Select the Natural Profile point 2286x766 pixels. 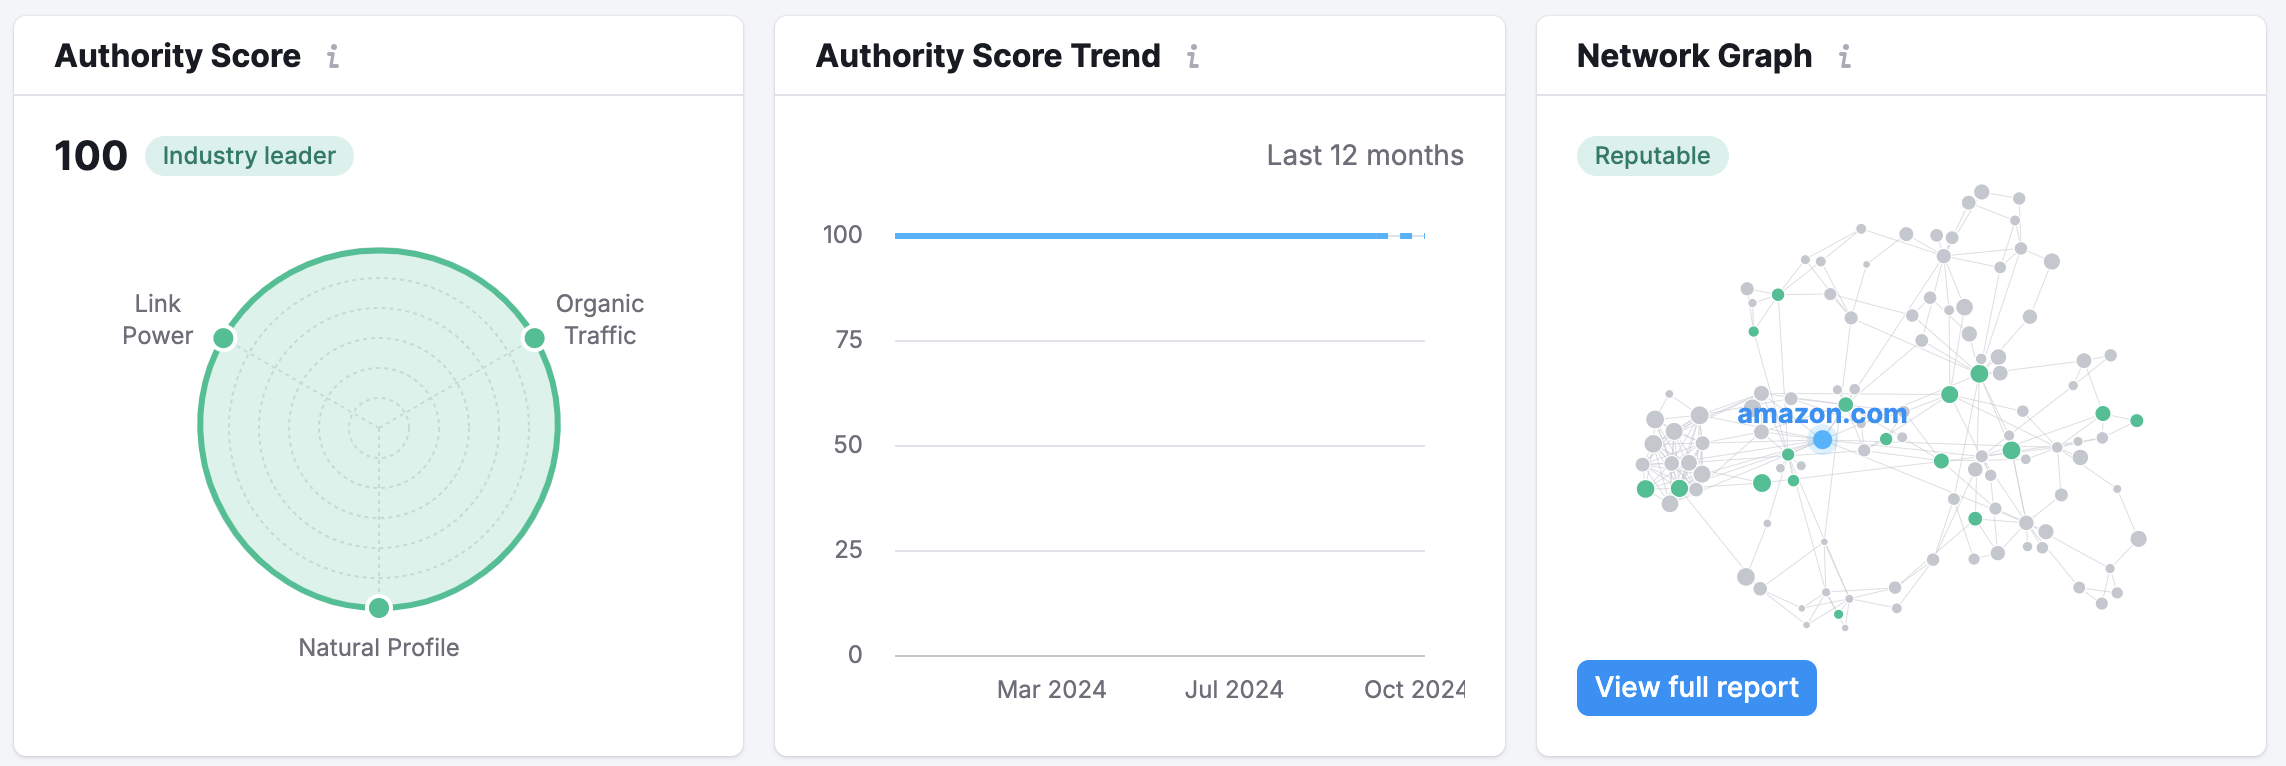(x=378, y=607)
